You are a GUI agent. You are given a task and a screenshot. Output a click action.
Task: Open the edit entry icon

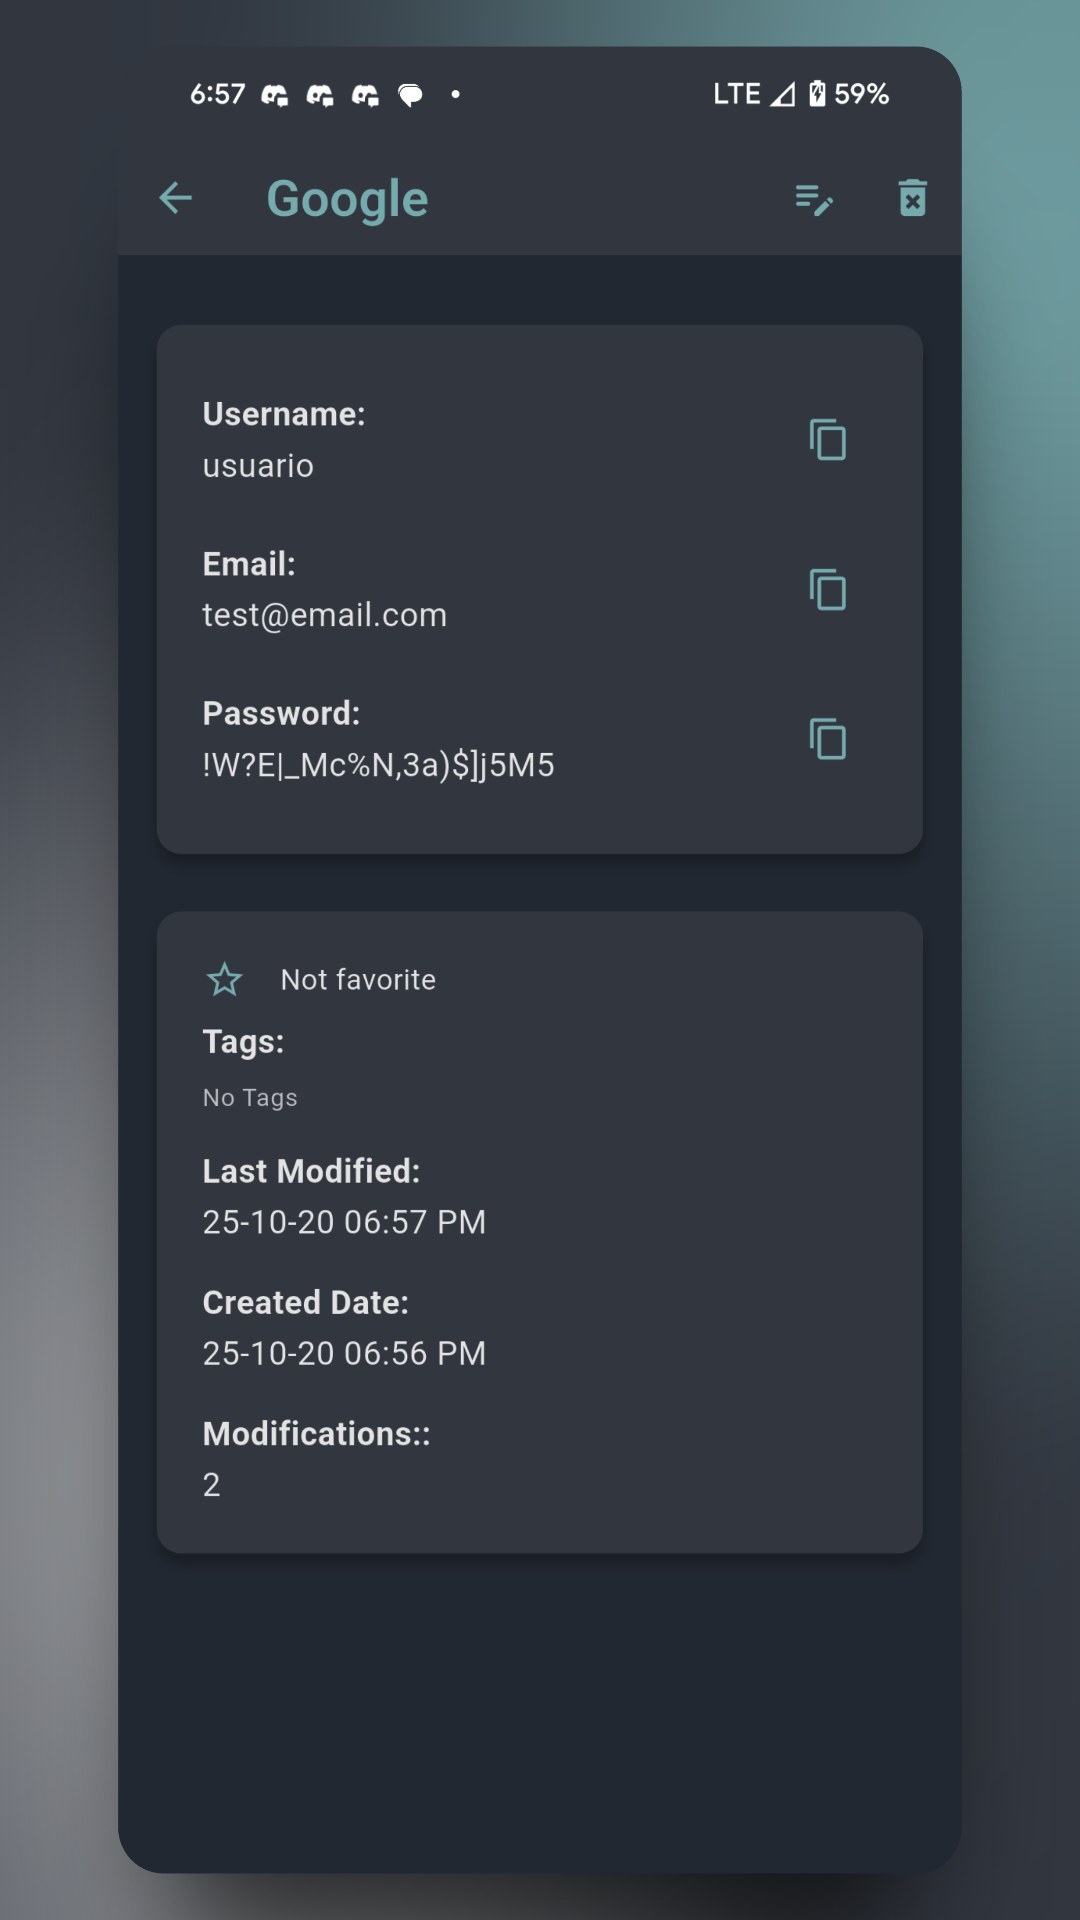pos(814,199)
